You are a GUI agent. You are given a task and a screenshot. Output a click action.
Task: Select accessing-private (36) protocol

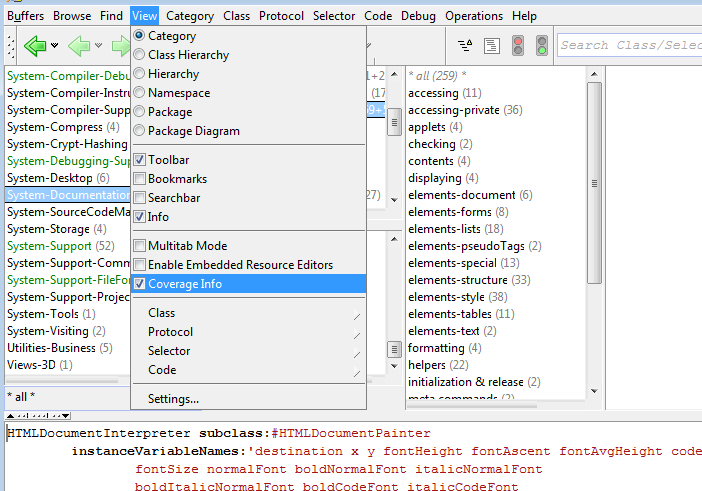tap(465, 110)
